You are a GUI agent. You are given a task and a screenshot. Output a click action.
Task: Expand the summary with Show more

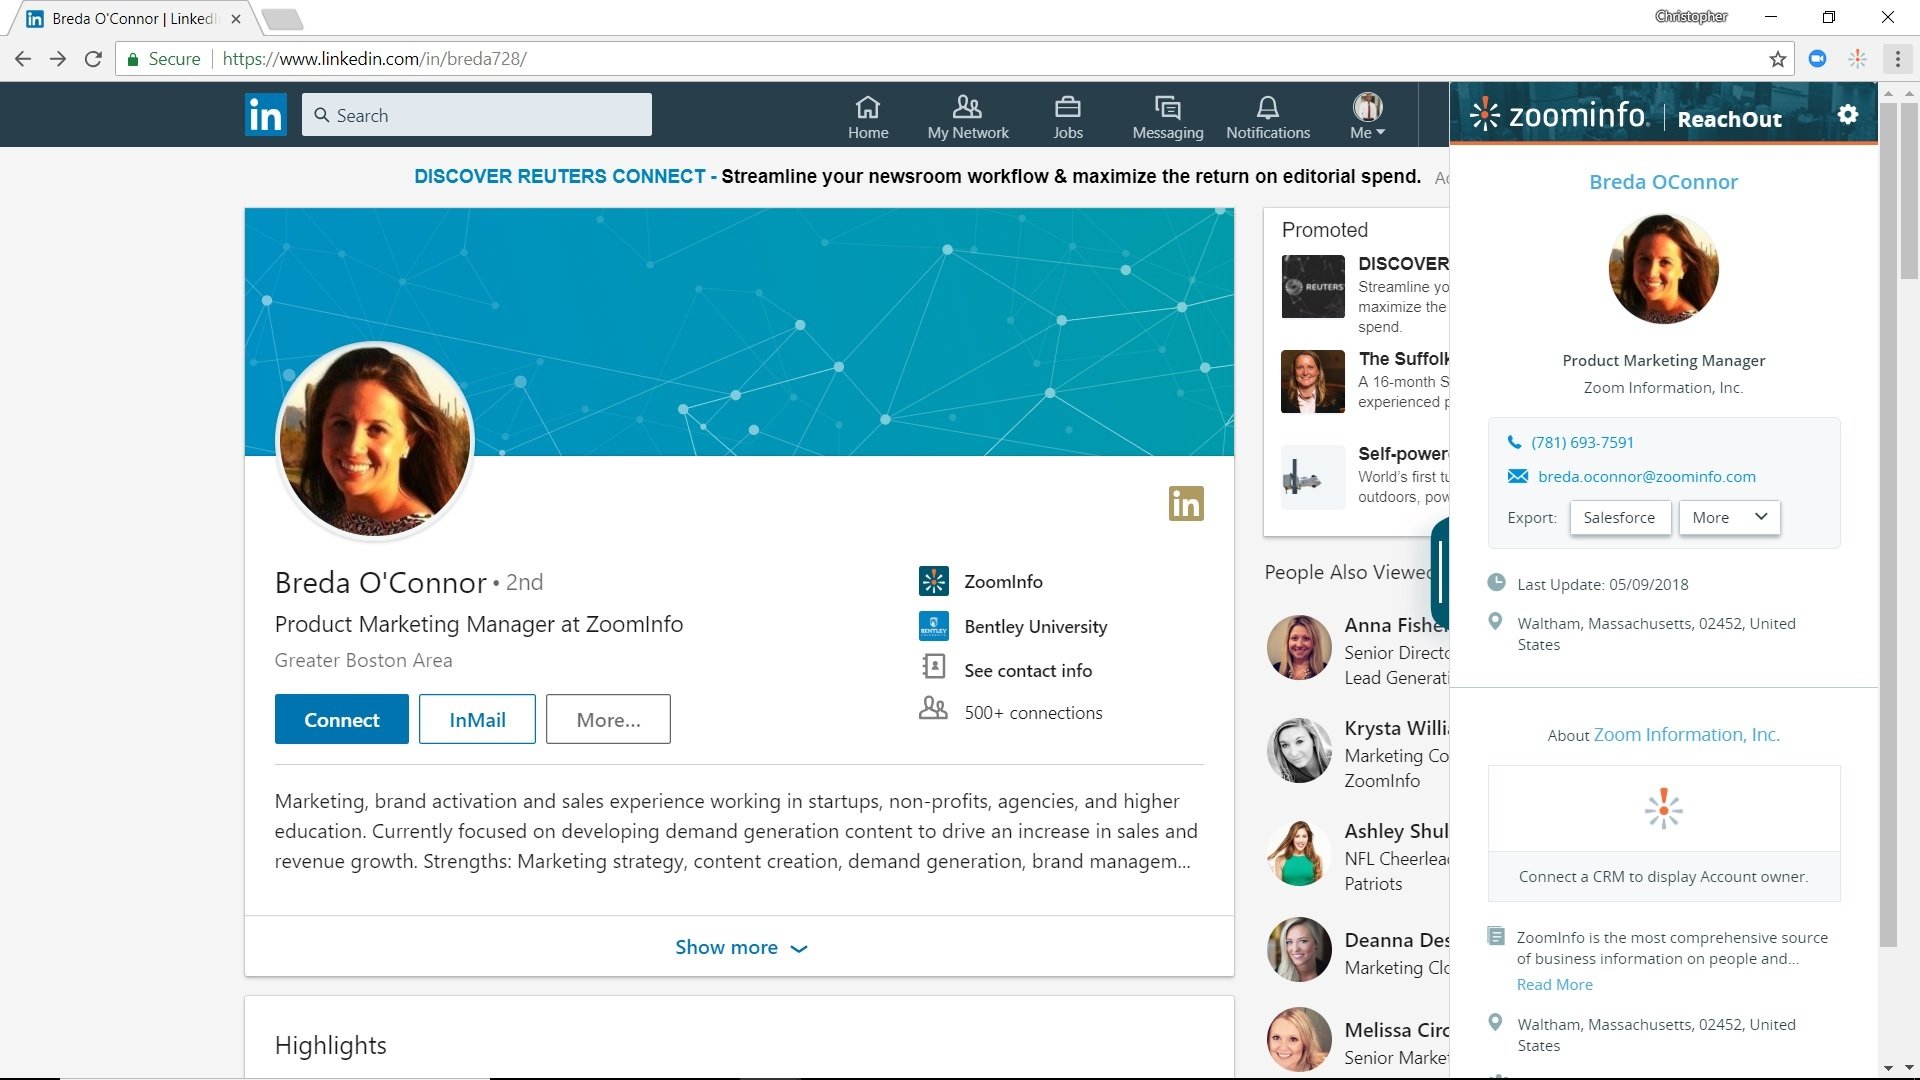click(x=740, y=947)
